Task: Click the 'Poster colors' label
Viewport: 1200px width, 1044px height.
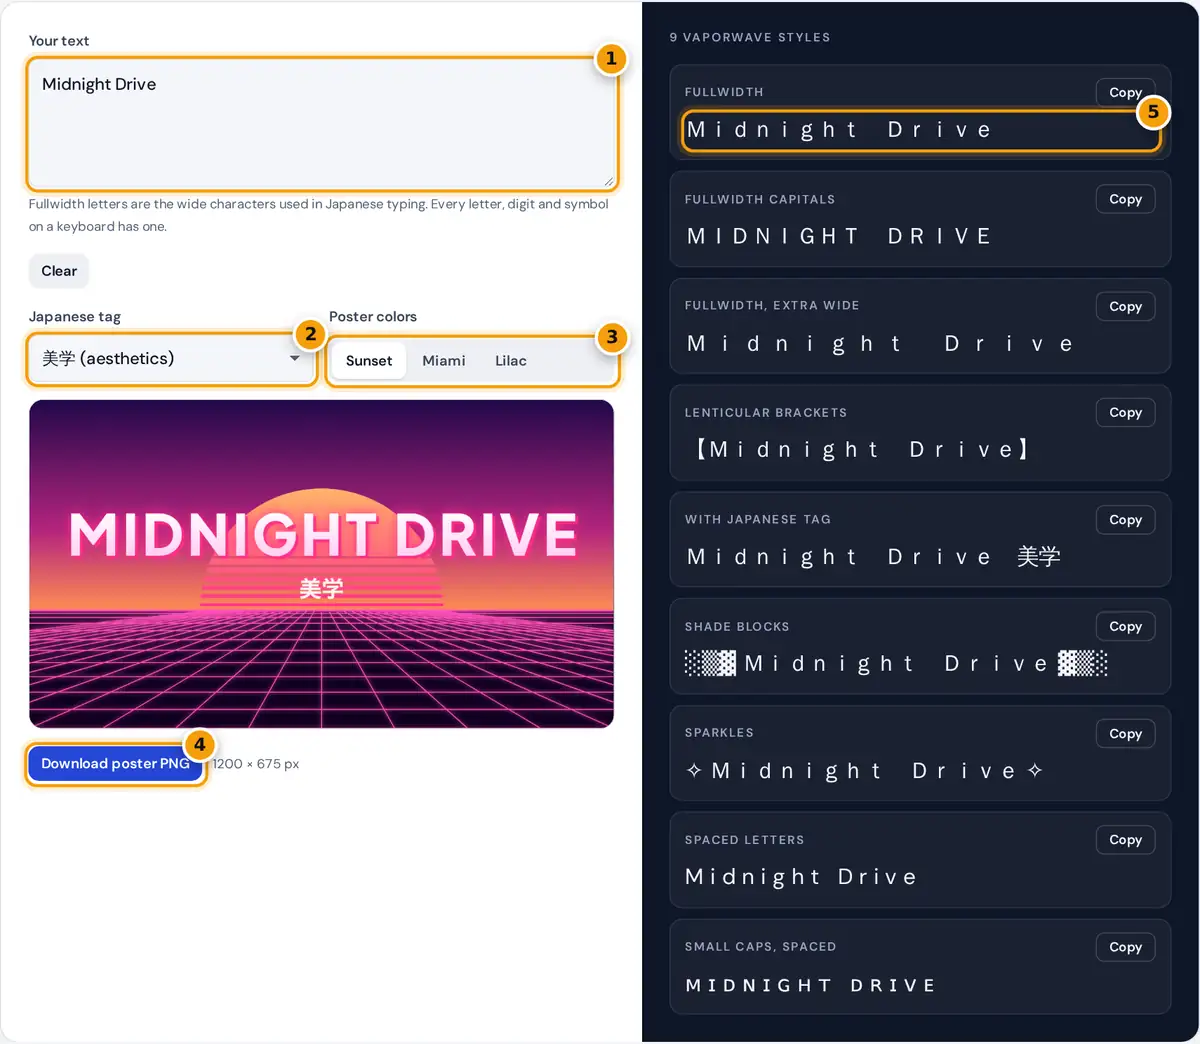Action: [373, 317]
